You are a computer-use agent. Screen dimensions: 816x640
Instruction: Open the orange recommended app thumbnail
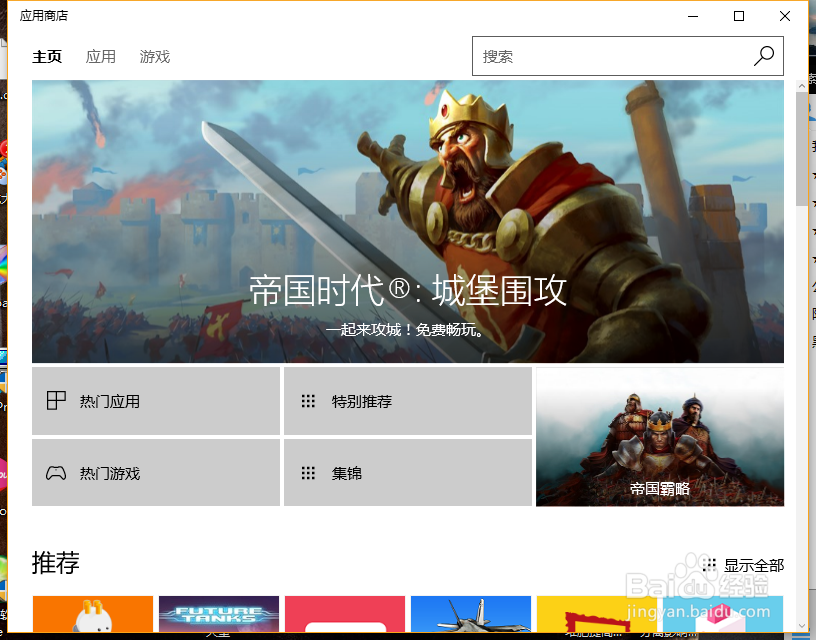click(x=93, y=614)
